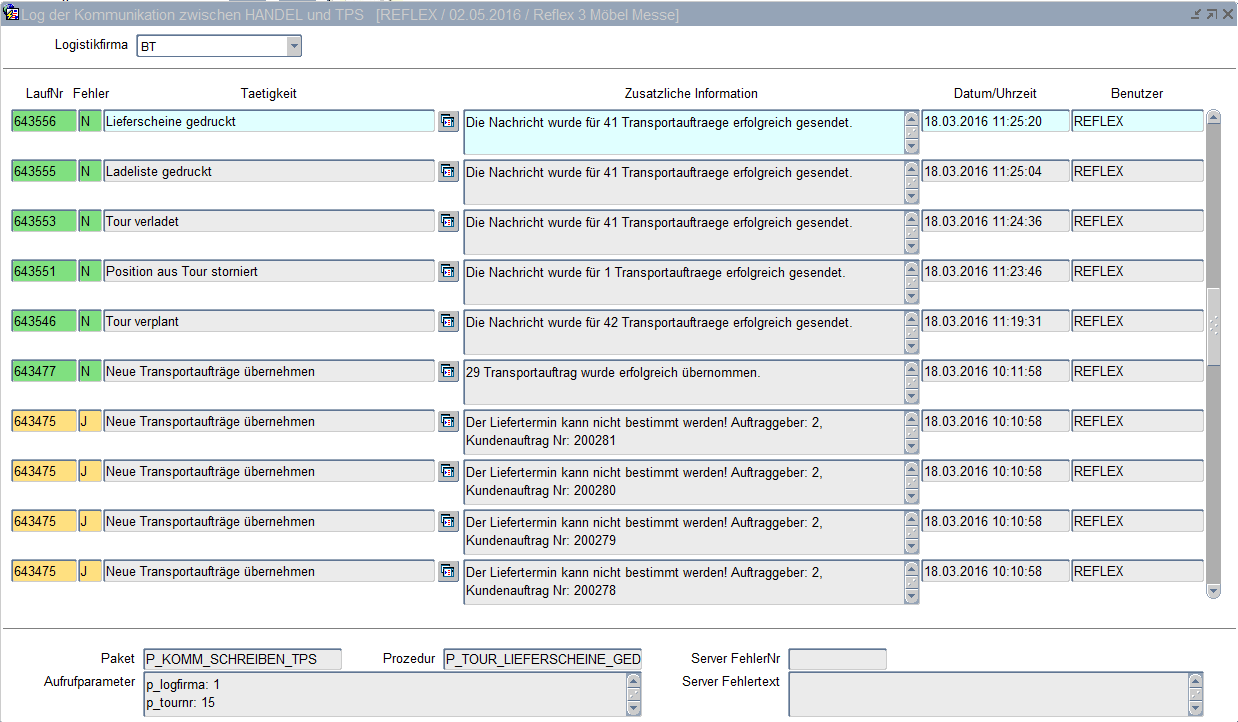The height and width of the screenshot is (722, 1238).
Task: Click into the Paket field
Action: pyautogui.click(x=242, y=659)
